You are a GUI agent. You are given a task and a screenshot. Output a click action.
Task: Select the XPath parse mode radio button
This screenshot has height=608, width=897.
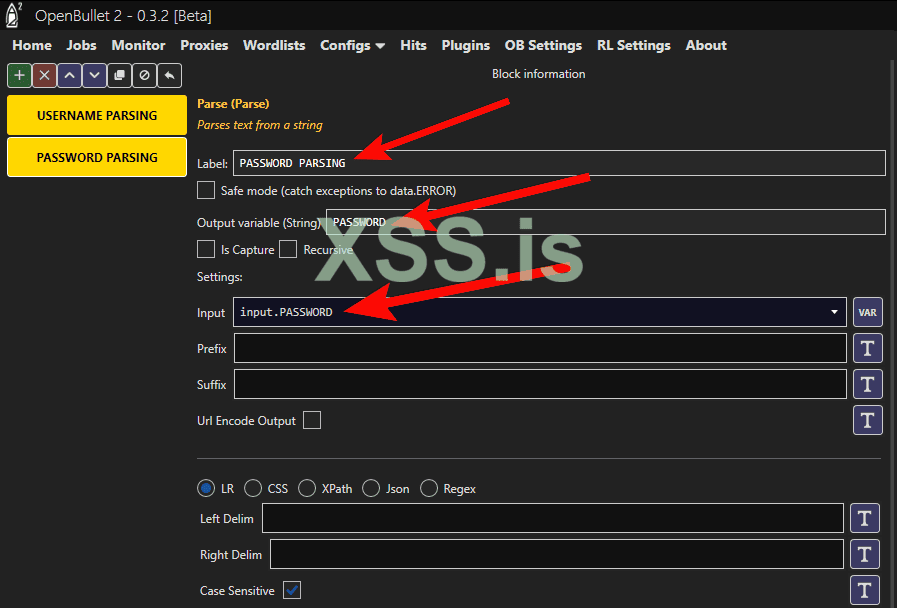pos(307,488)
